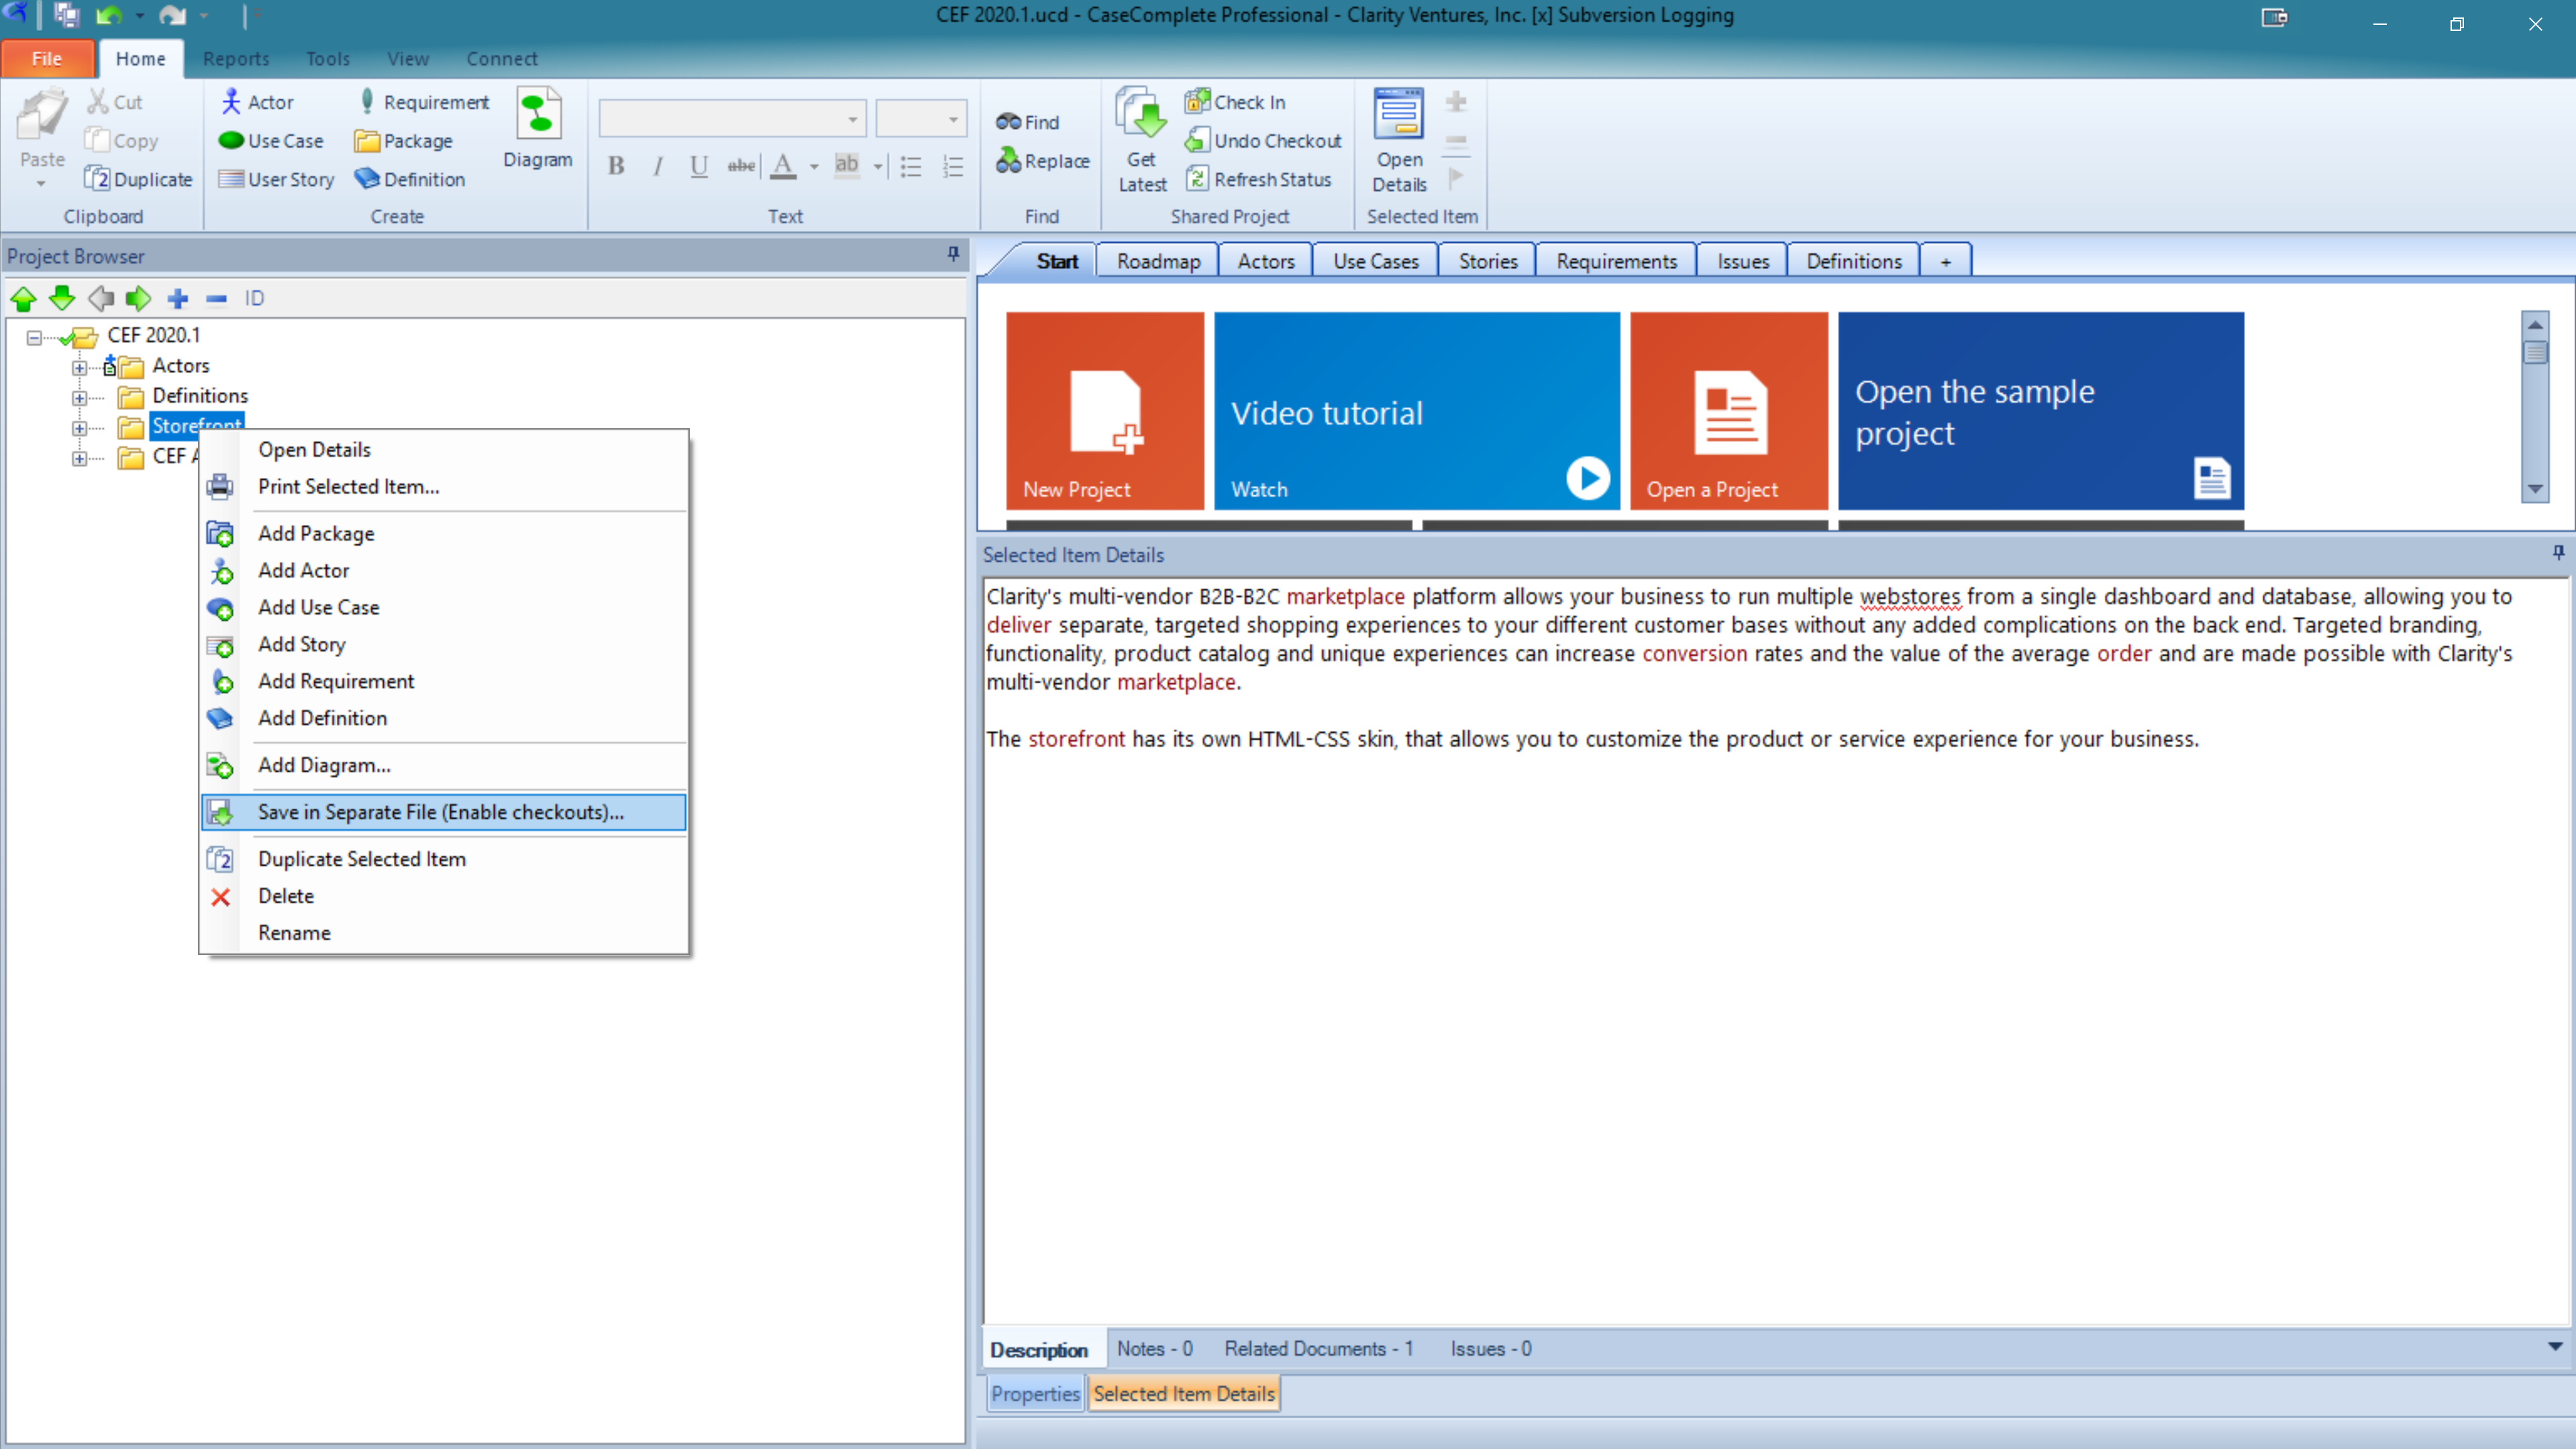Toggle Italic text formatting
2576x1449 pixels.
tap(658, 165)
